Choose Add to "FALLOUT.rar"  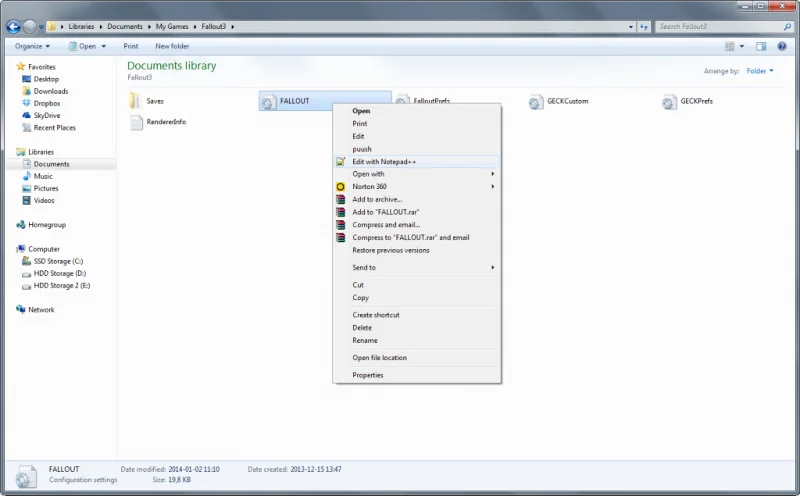[416, 212]
